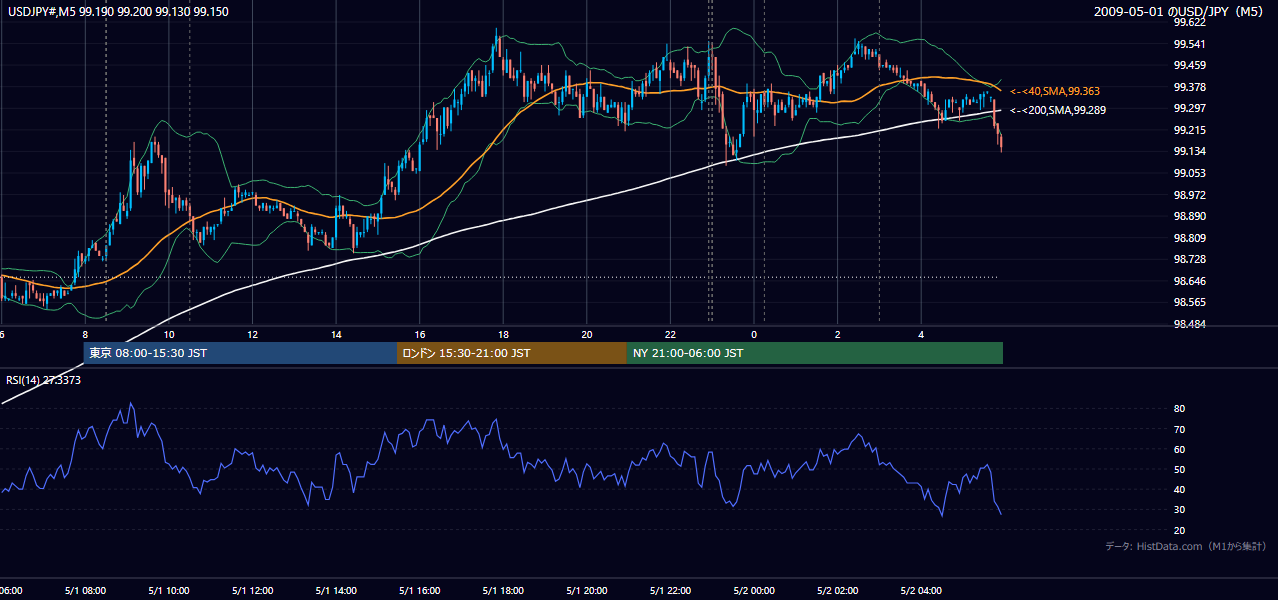The image size is (1278, 600).
Task: Click the 5/1 18:00 time label
Action: (x=503, y=590)
